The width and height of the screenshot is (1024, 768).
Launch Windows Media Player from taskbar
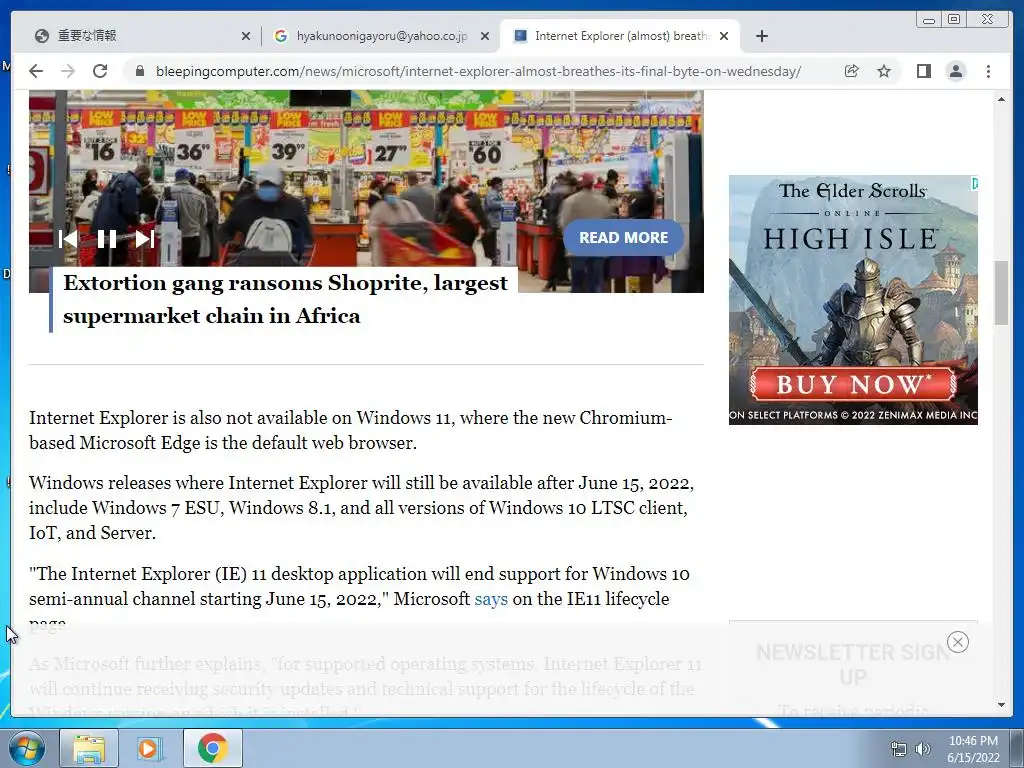pos(150,748)
